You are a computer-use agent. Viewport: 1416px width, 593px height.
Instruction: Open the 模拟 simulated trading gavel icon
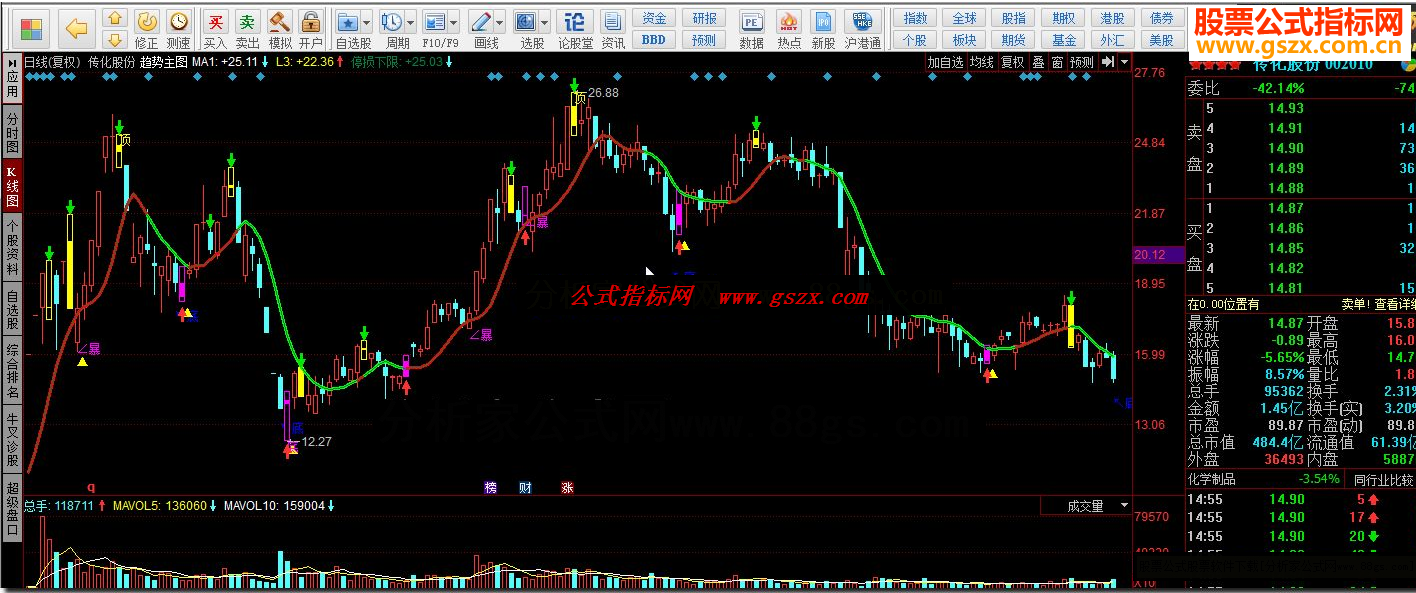pos(280,28)
